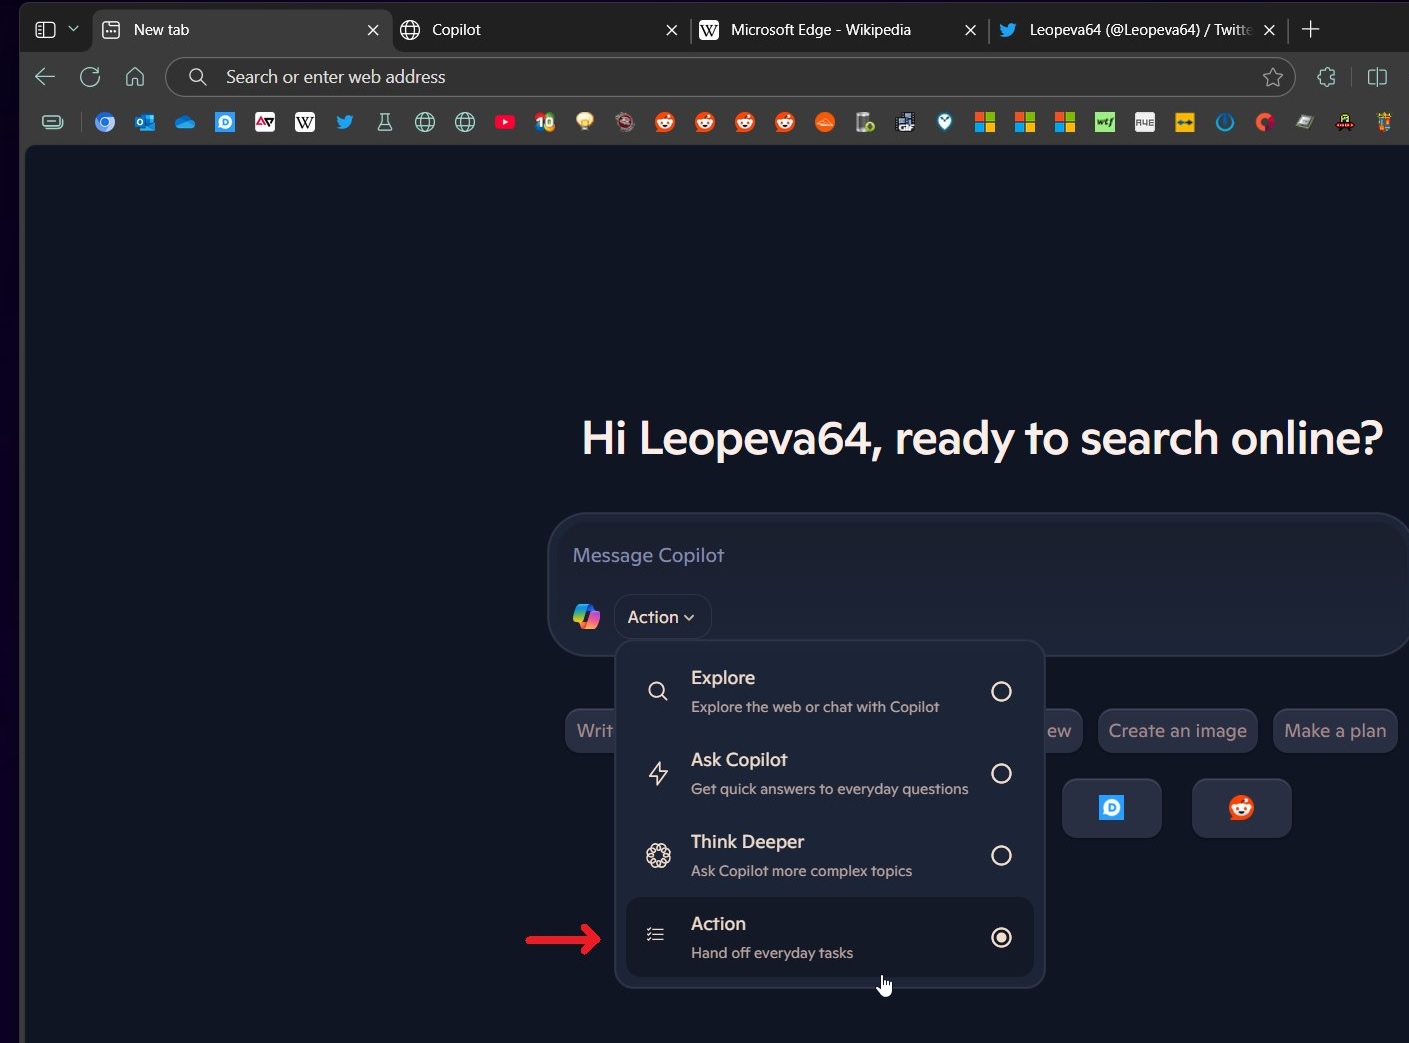Open the Chromium bookmark icon
This screenshot has height=1043, width=1409.
click(x=105, y=122)
